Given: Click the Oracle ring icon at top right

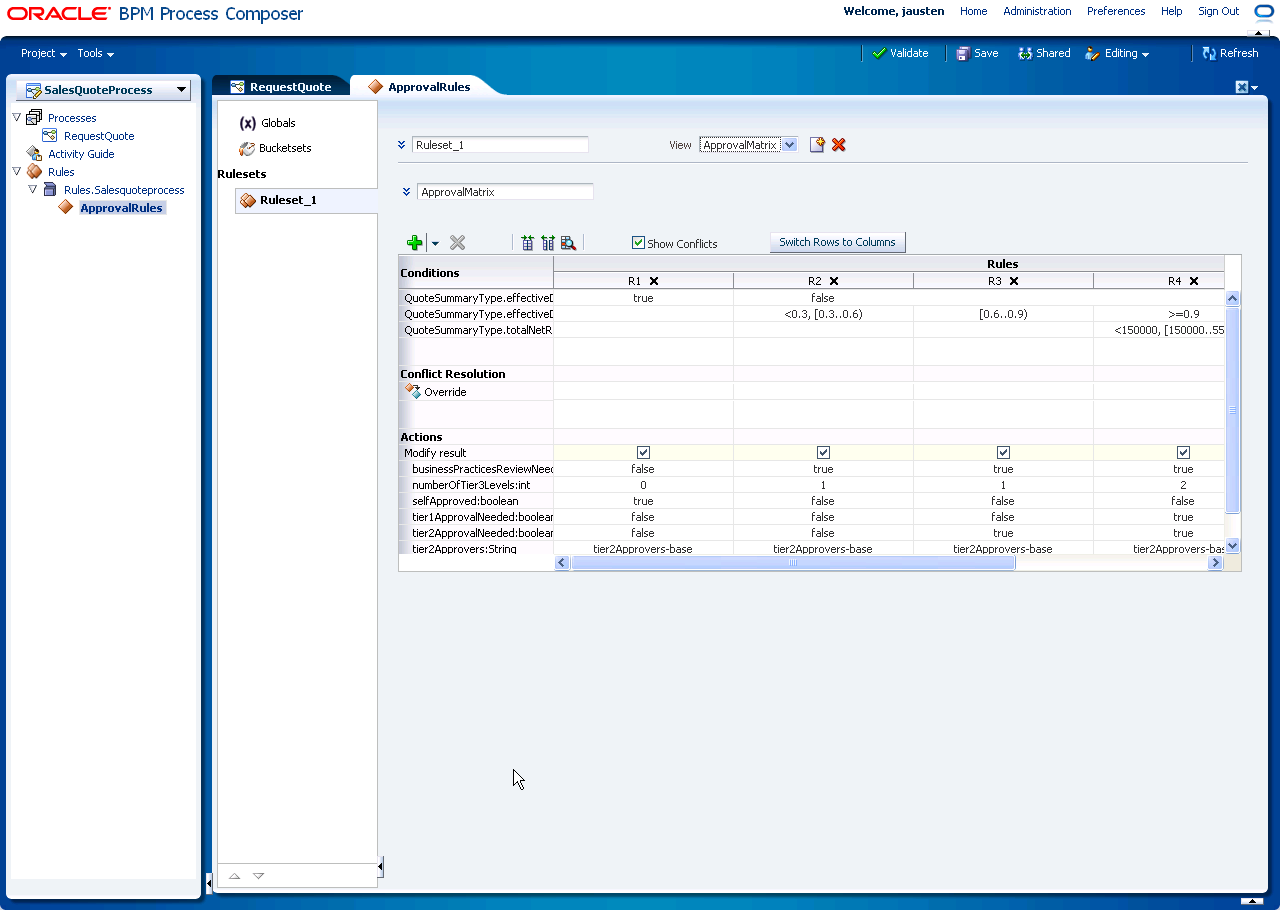Looking at the screenshot, I should click(x=1264, y=12).
